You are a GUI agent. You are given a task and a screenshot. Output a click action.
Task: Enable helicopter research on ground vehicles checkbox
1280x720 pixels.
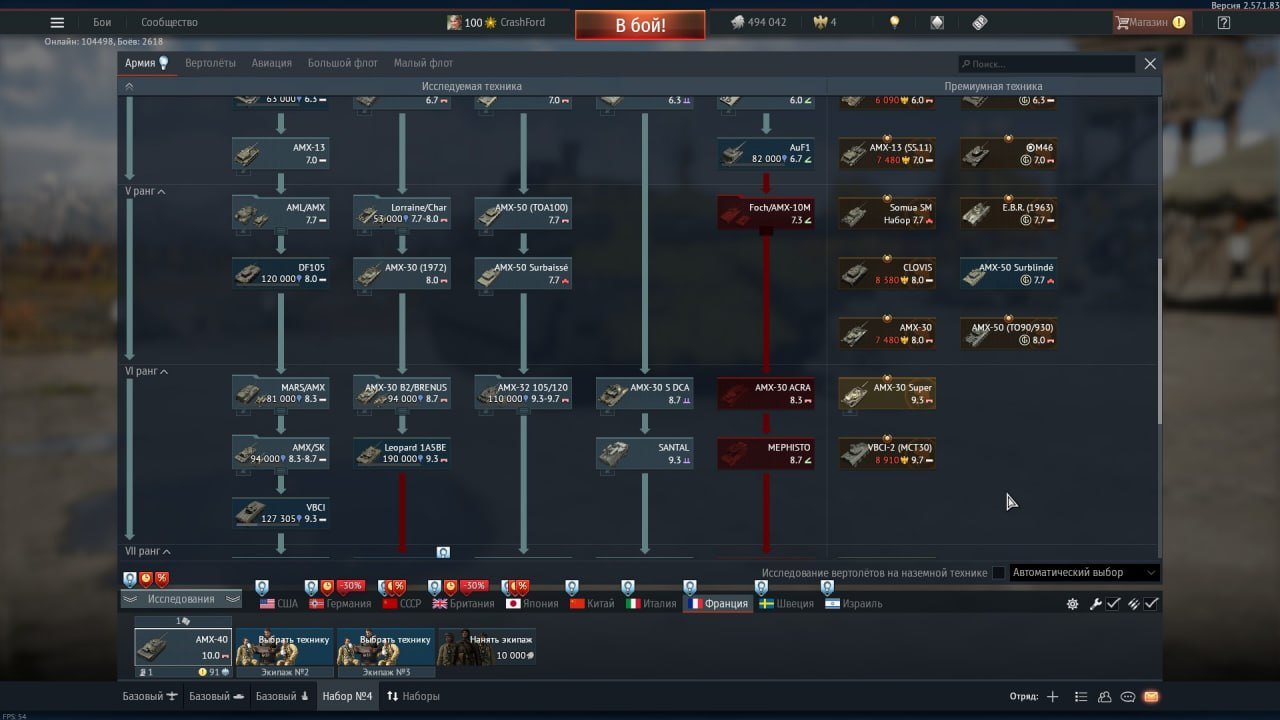(998, 573)
